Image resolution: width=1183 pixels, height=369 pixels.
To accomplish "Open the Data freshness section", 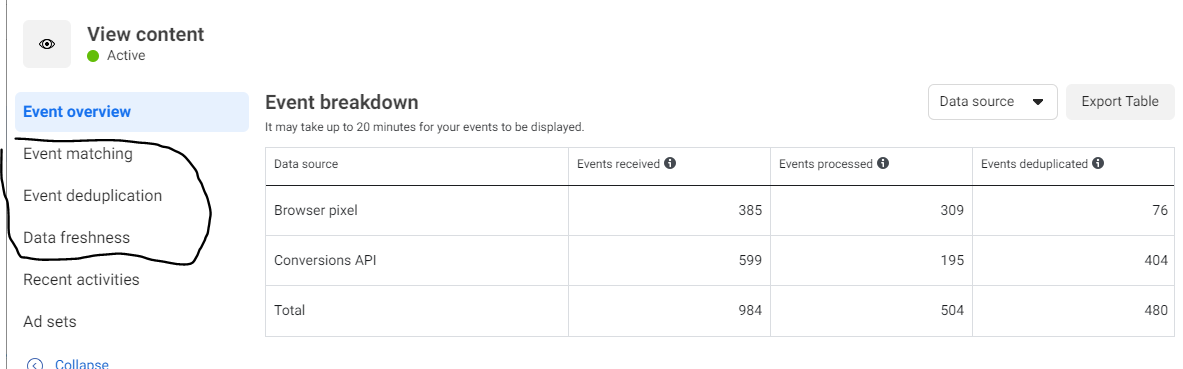I will 77,238.
